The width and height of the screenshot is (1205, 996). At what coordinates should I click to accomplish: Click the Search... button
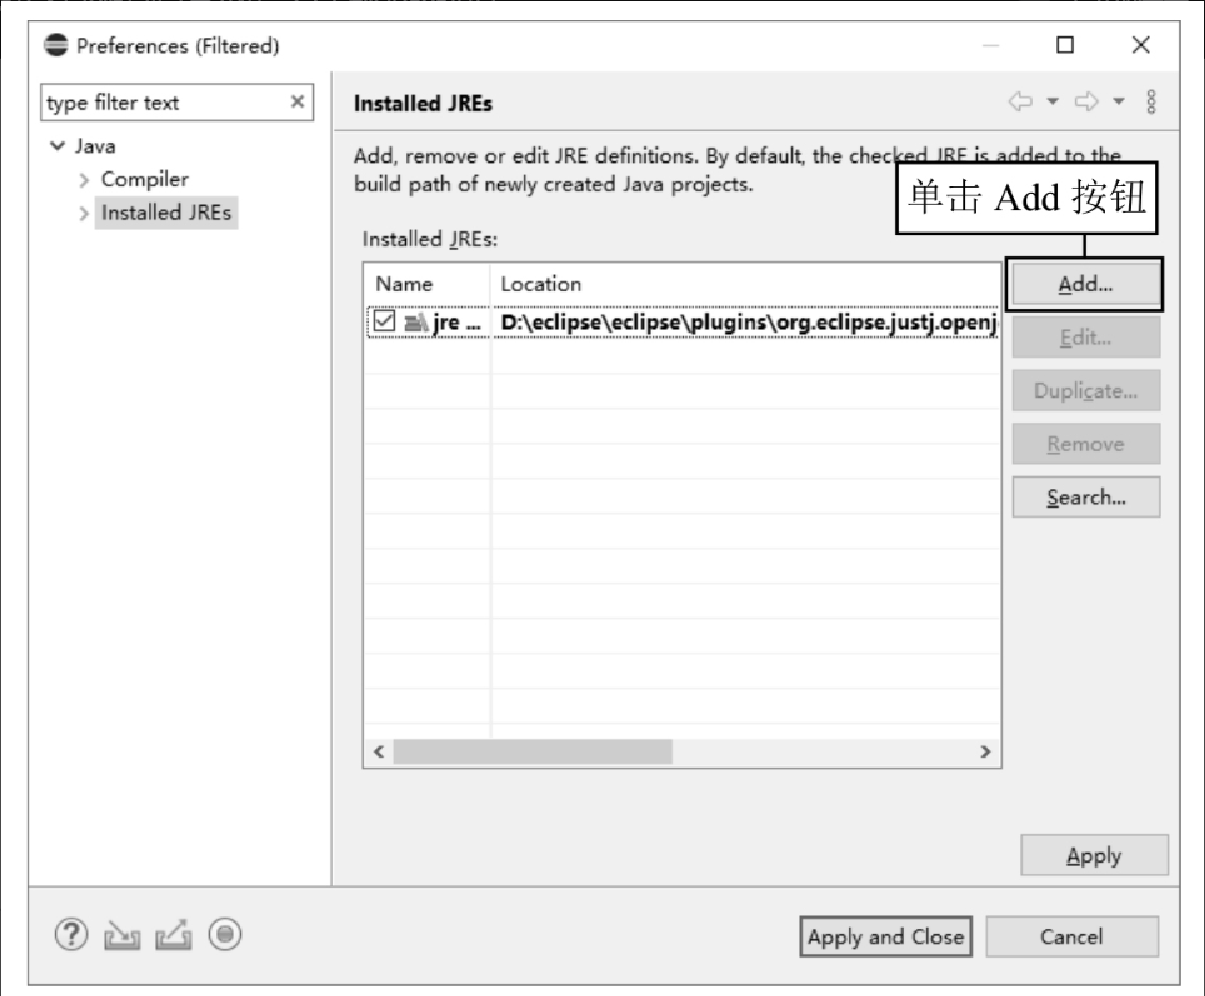tap(1086, 497)
